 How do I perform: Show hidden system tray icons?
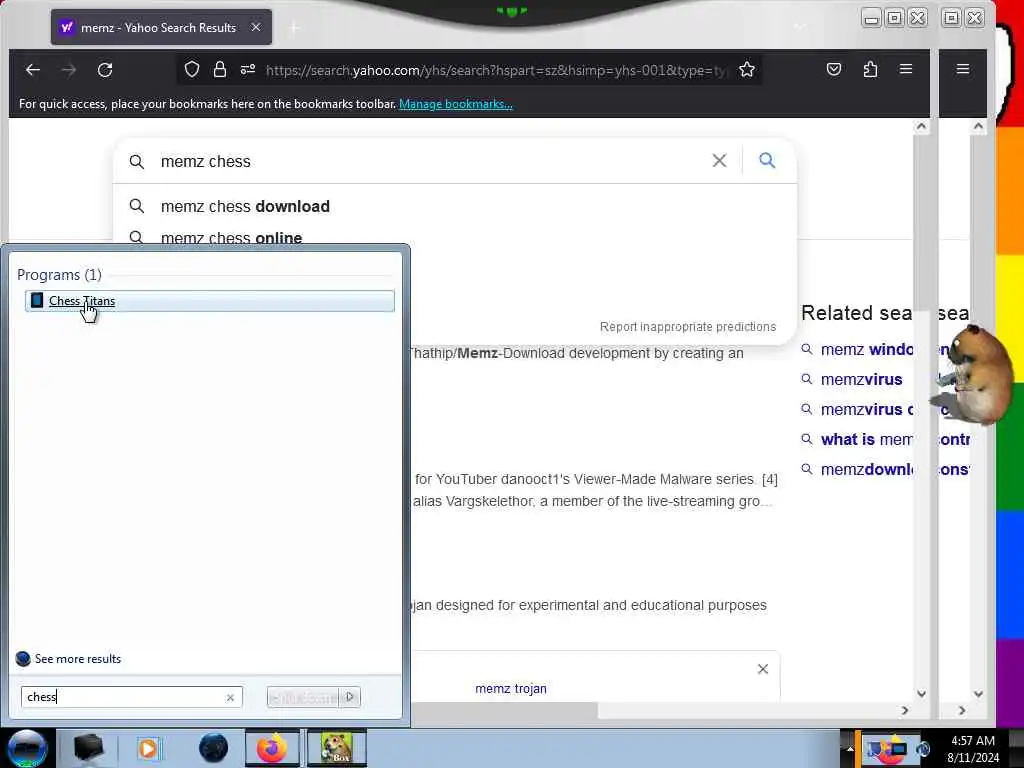(850, 749)
